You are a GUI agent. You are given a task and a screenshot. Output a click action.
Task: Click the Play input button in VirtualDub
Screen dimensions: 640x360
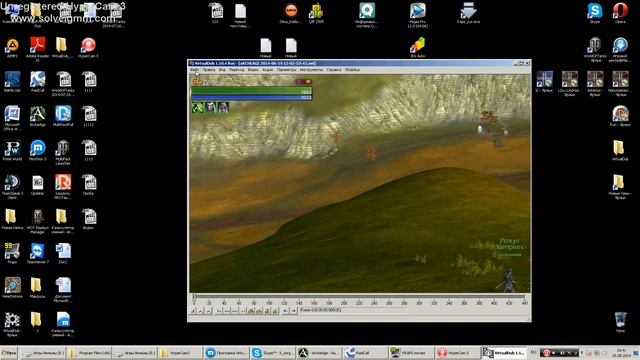200,311
